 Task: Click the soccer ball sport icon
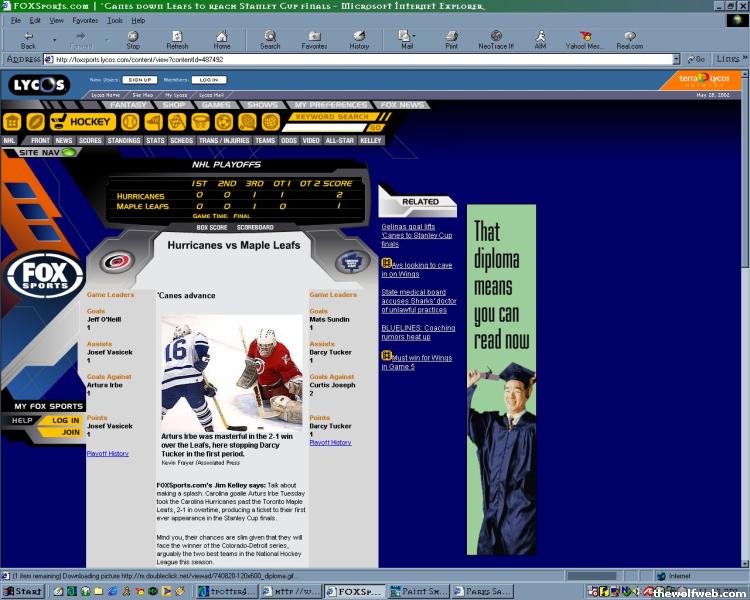click(x=223, y=122)
